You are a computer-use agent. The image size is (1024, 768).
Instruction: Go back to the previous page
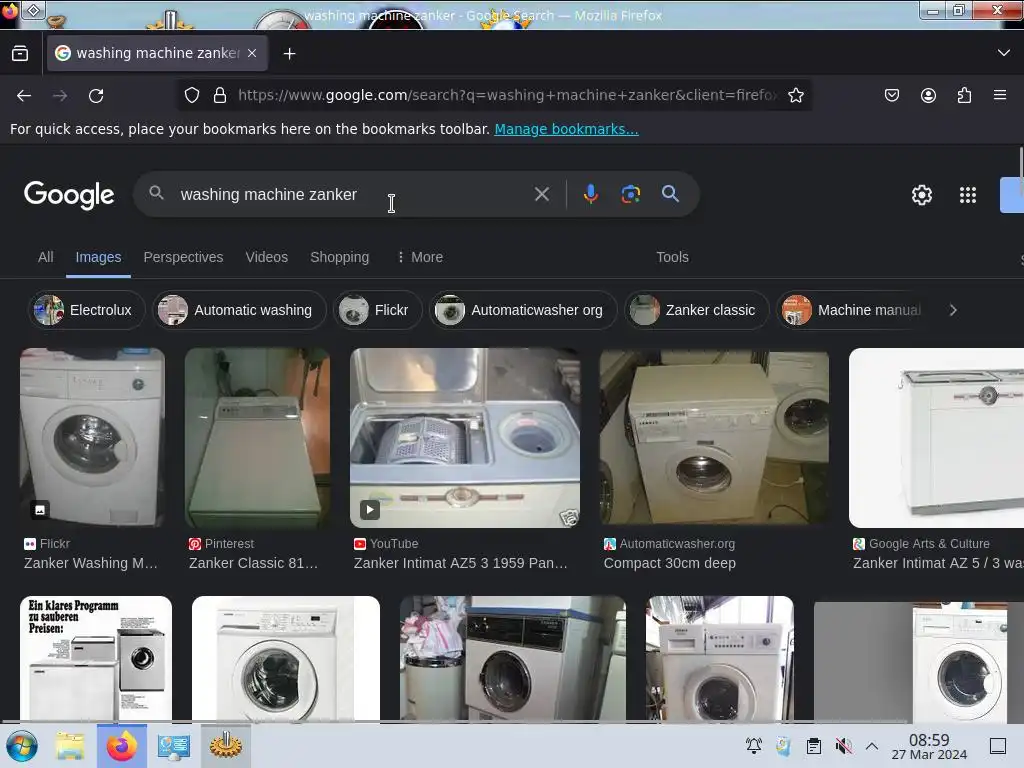pos(24,96)
